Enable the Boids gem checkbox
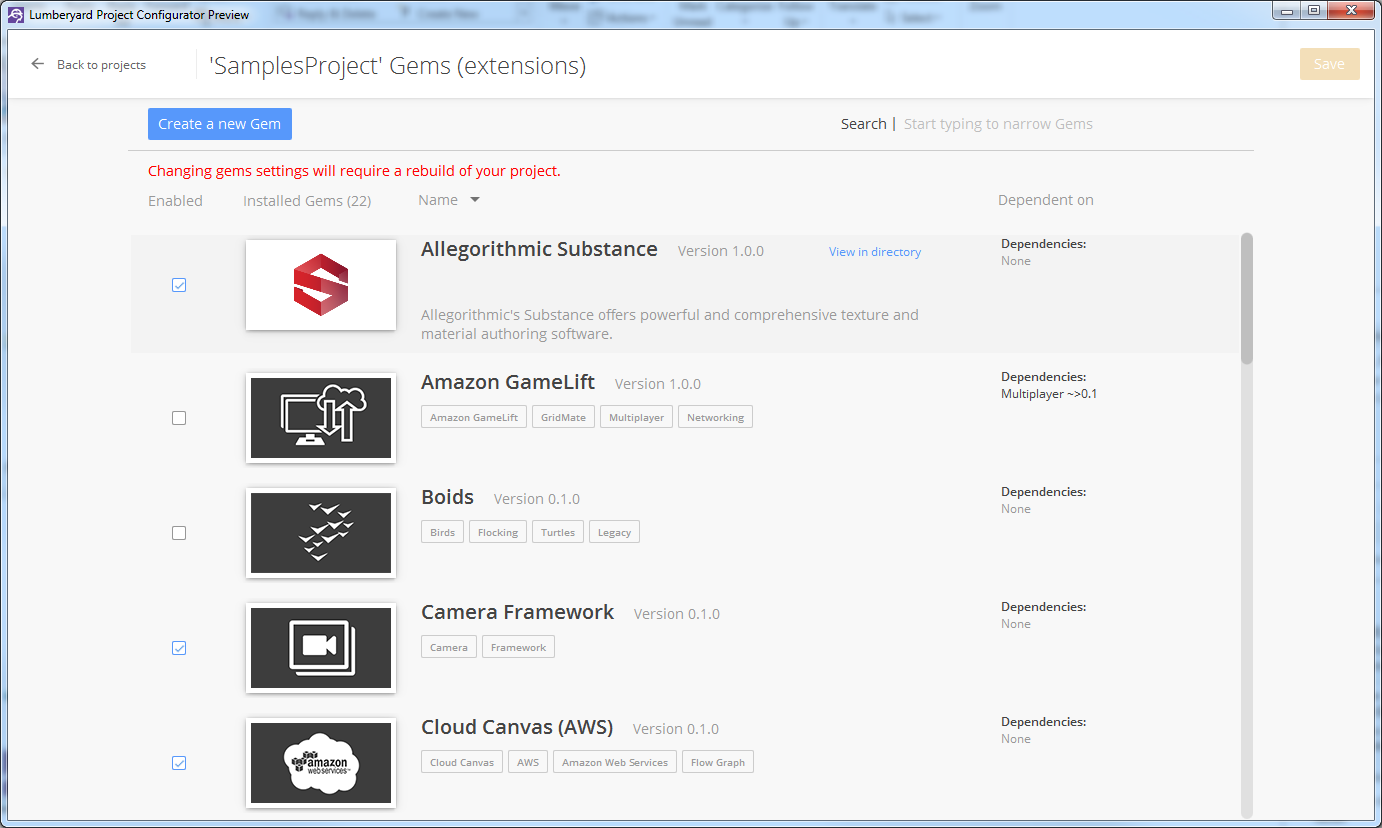The width and height of the screenshot is (1382, 828). 179,533
